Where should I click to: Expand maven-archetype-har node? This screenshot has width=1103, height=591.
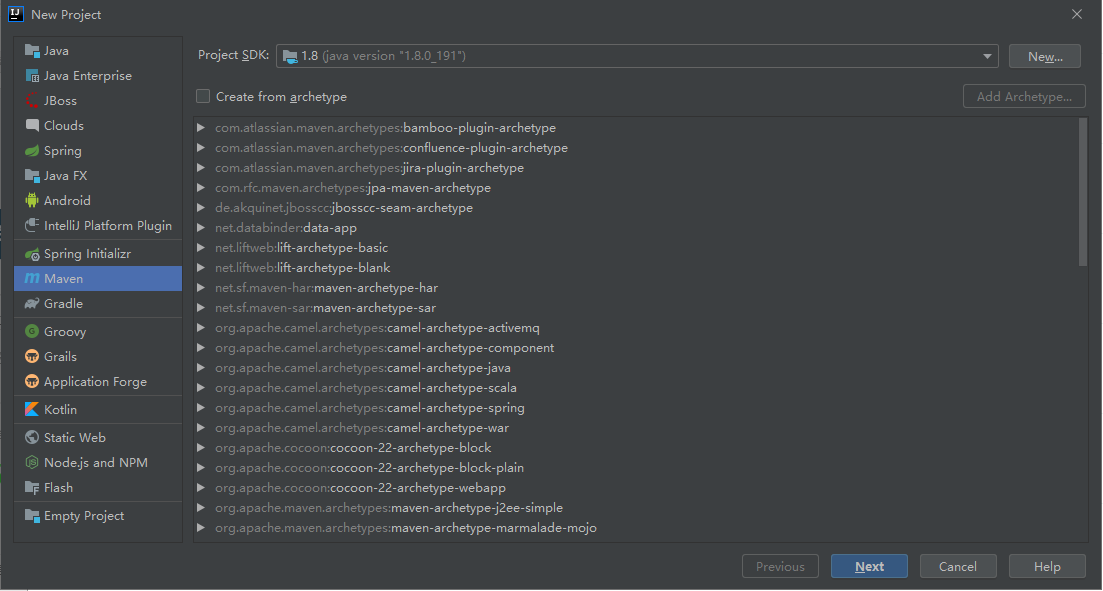click(x=201, y=288)
